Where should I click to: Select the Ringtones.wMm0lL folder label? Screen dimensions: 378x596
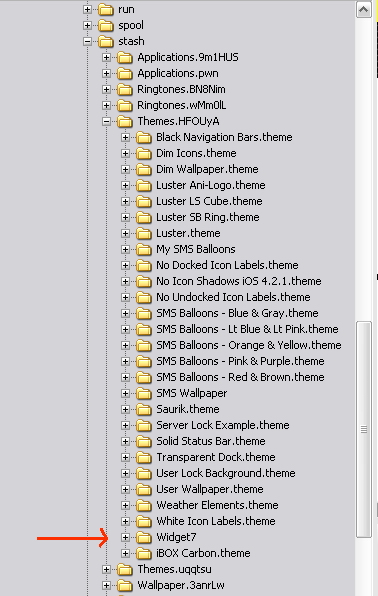point(182,105)
